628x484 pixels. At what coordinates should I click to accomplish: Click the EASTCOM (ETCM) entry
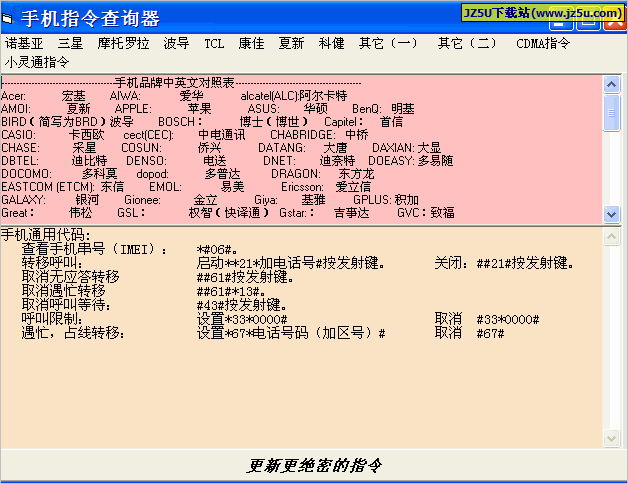tap(62, 187)
